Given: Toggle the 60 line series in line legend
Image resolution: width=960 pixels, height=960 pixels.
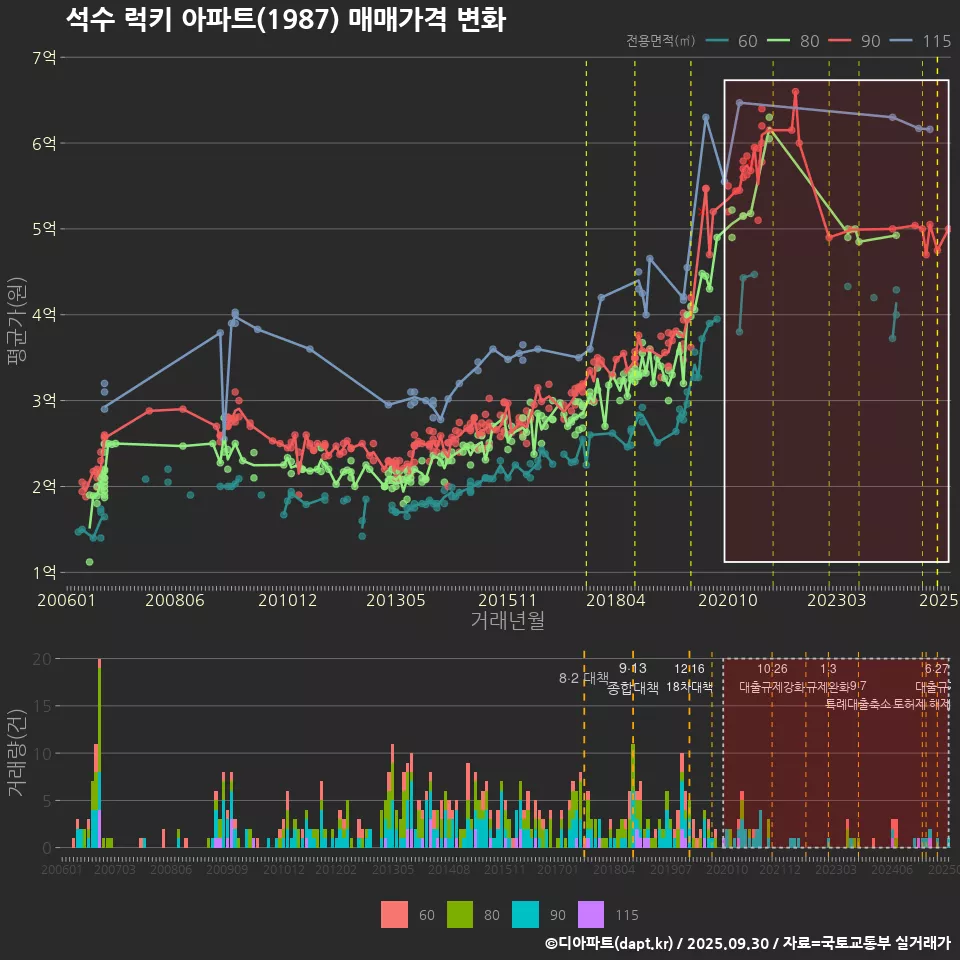Looking at the screenshot, I should [733, 41].
